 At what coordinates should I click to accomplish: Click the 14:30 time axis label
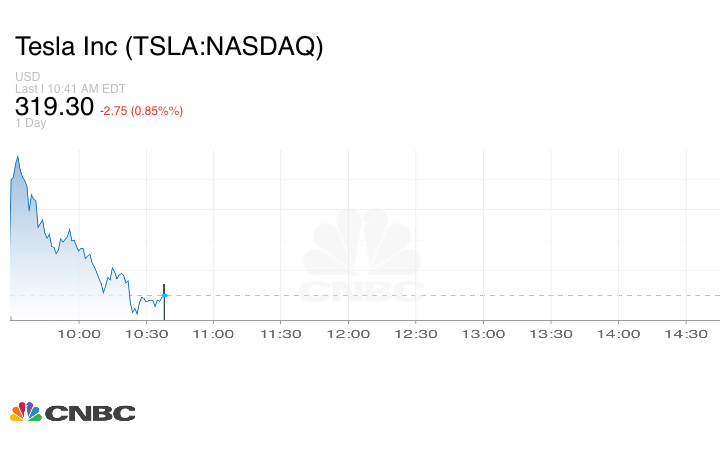click(x=686, y=334)
